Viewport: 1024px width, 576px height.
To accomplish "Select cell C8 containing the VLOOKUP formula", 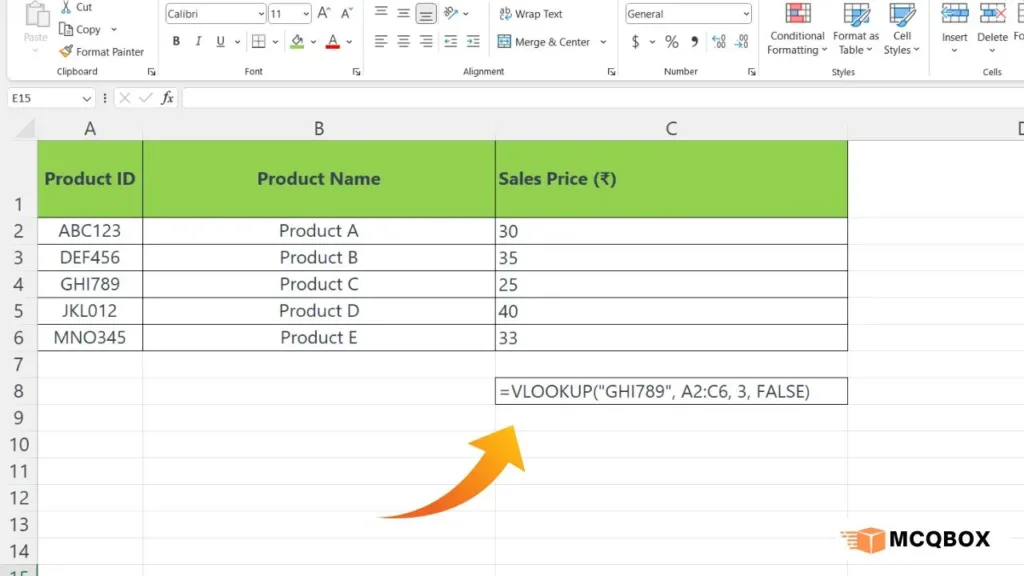I will 670,391.
